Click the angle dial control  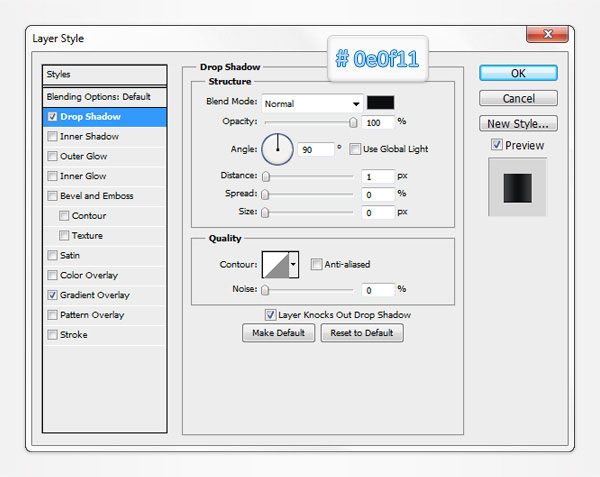[x=277, y=150]
